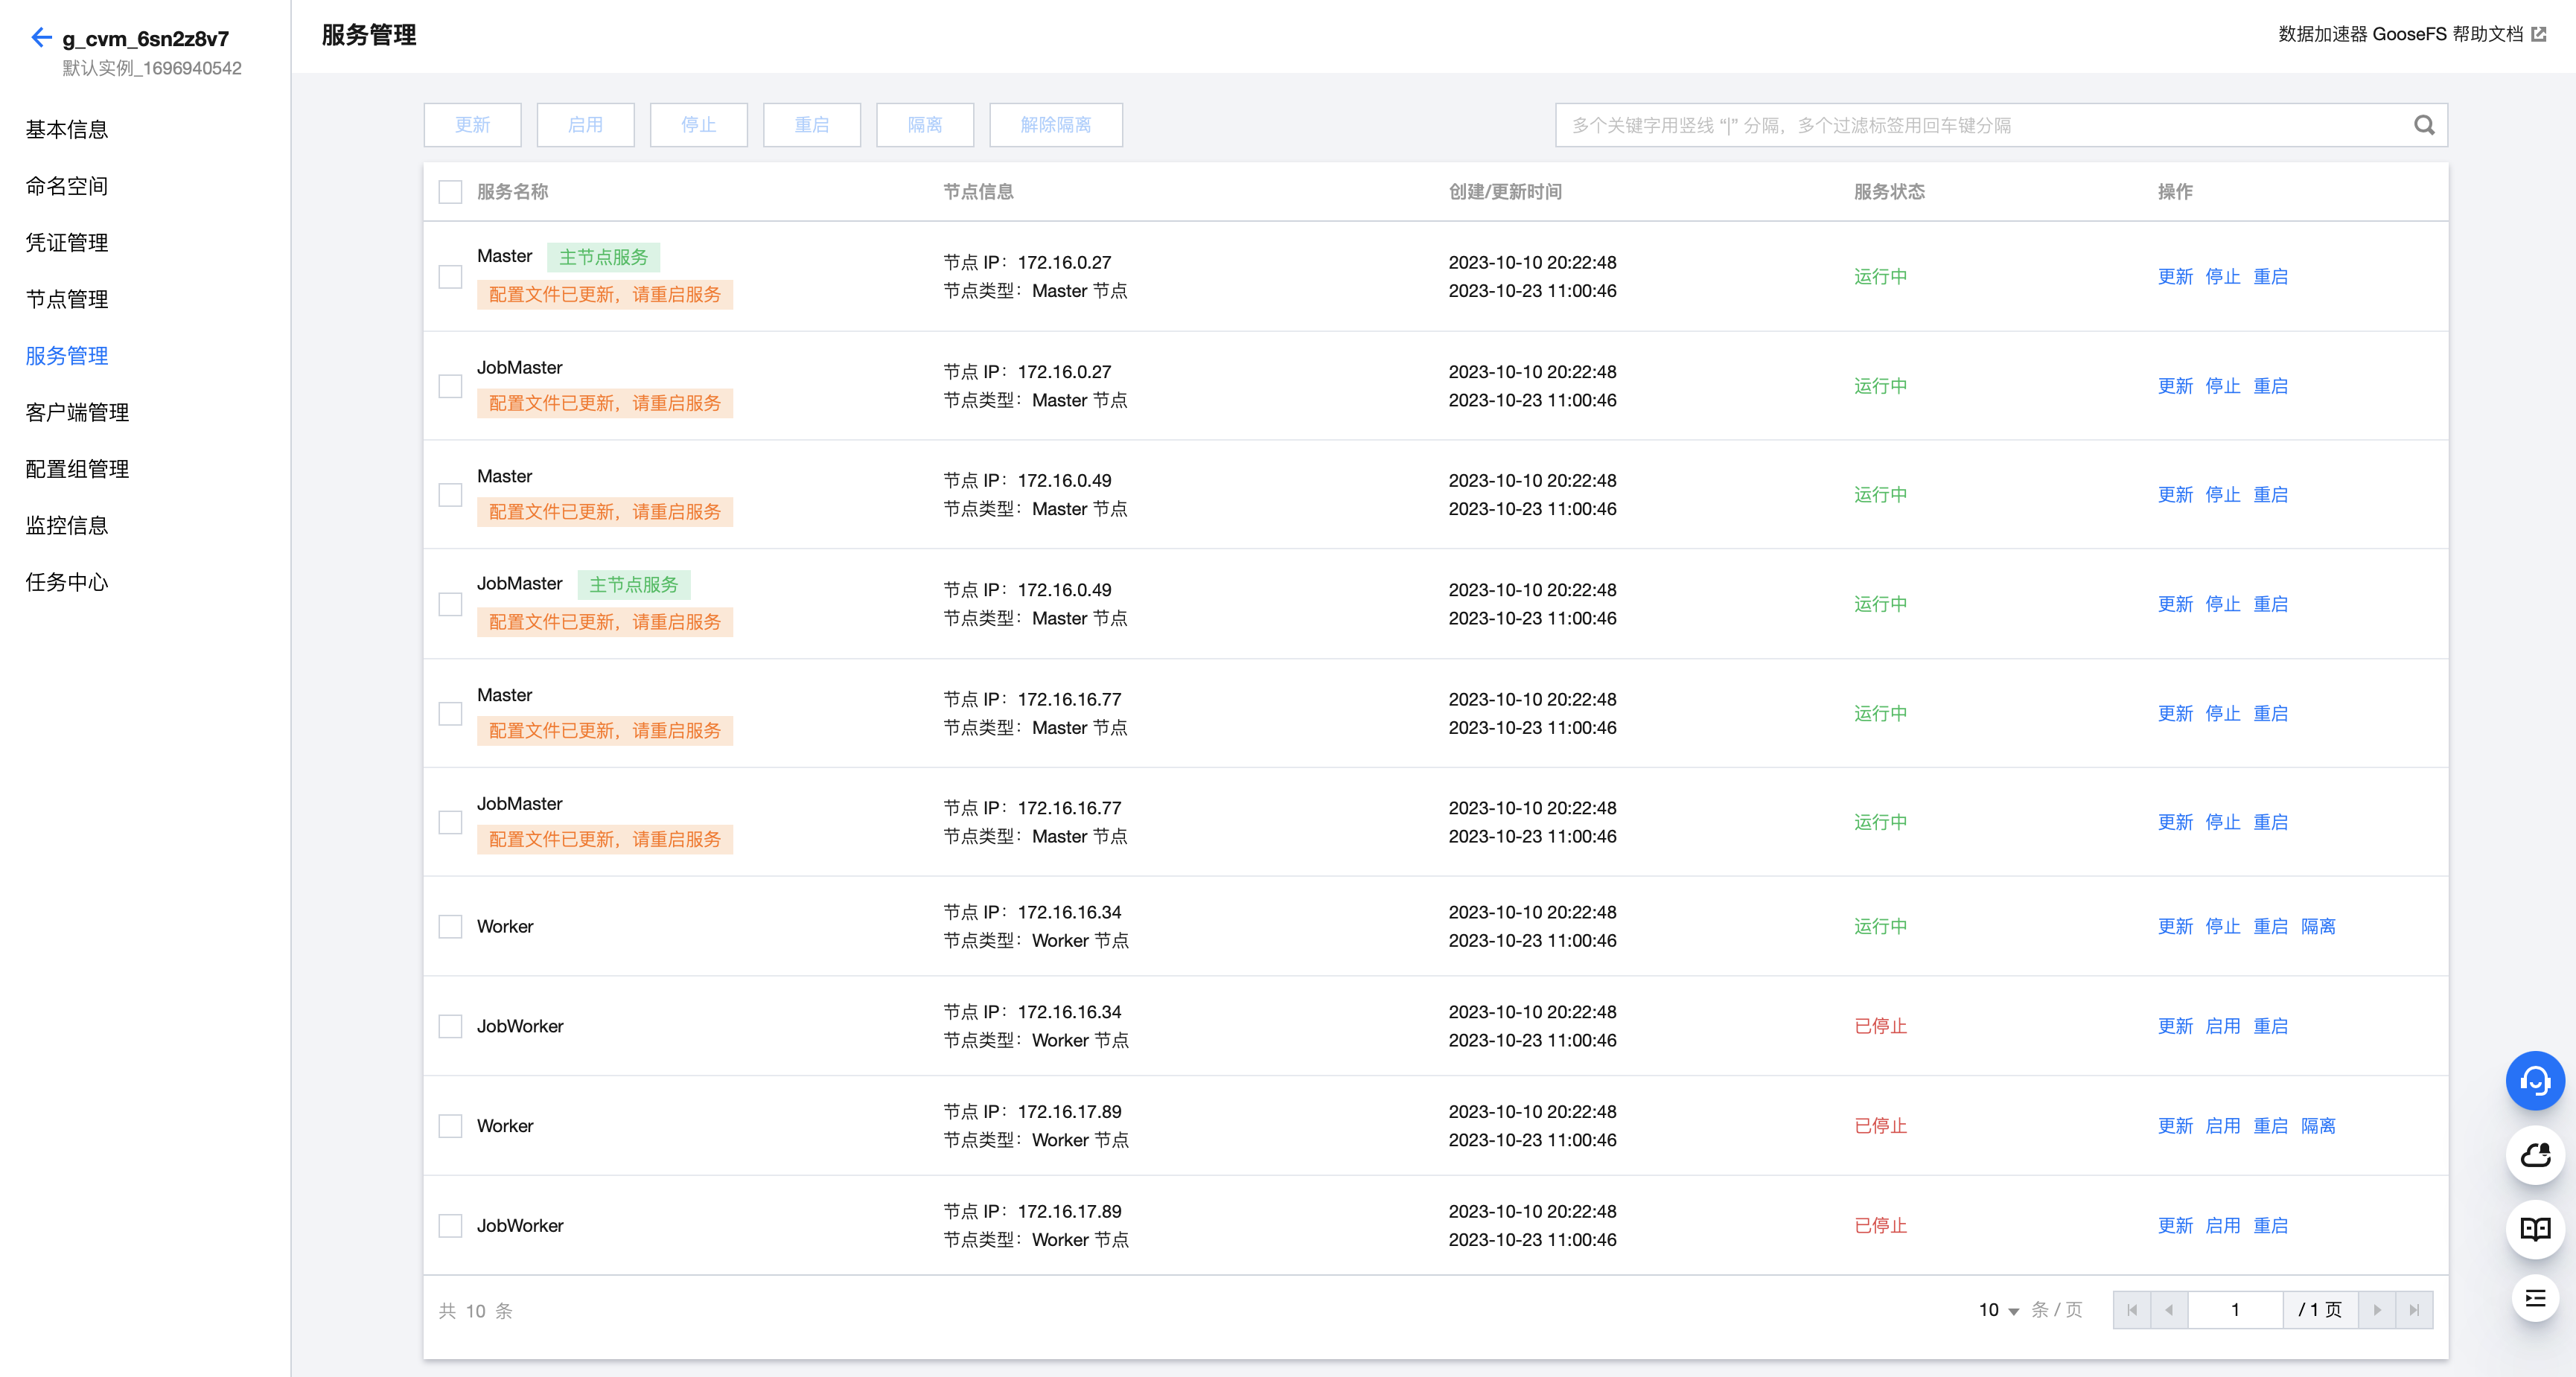Open 监控信息 in the sidebar
This screenshot has width=2576, height=1377.
click(x=67, y=525)
